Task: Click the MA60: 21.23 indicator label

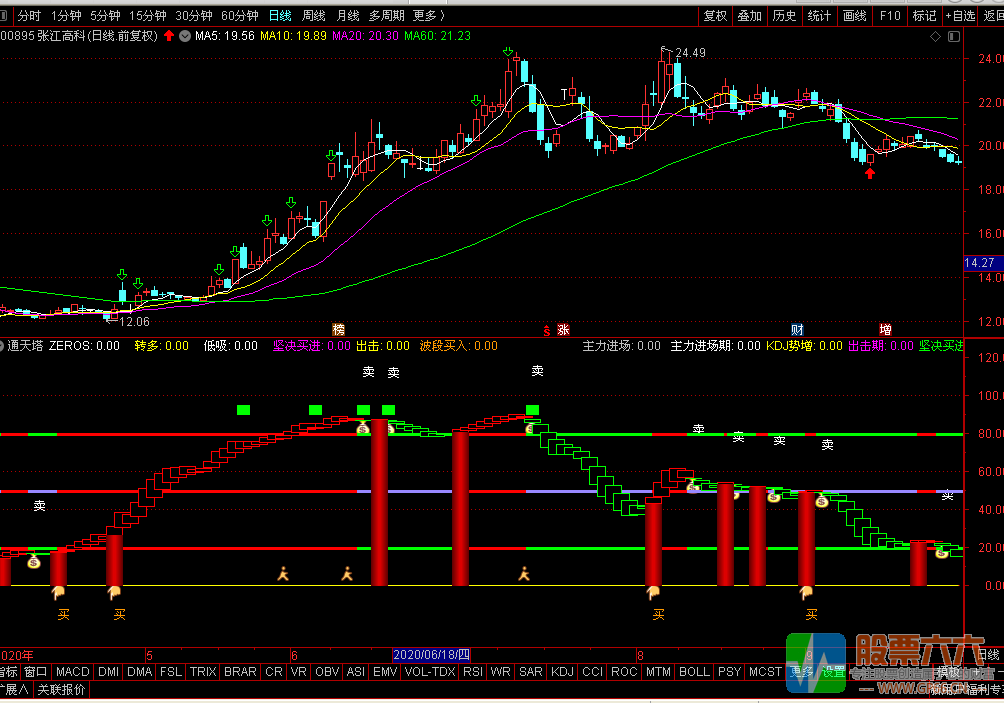Action: (x=437, y=36)
